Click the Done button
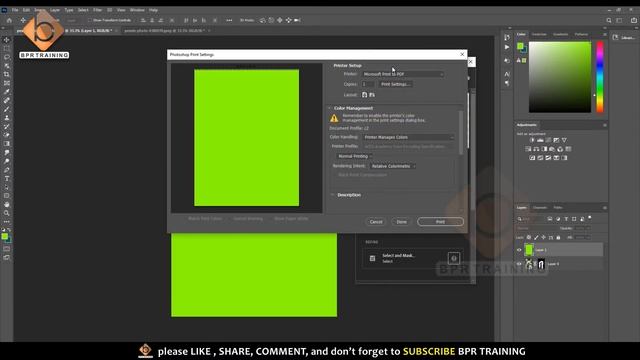This screenshot has width=640, height=360. click(402, 222)
